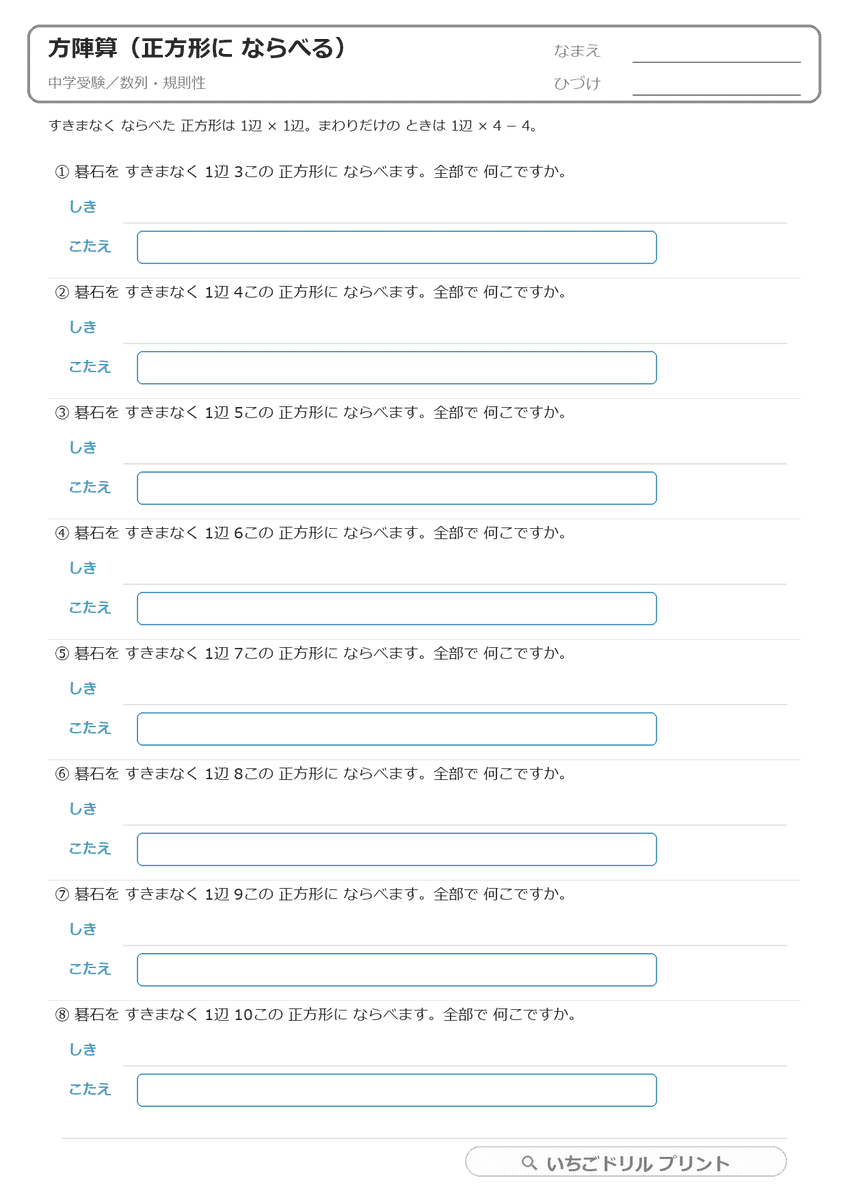
Task: Select the こたえ box for question ⑥
Action: click(x=397, y=849)
